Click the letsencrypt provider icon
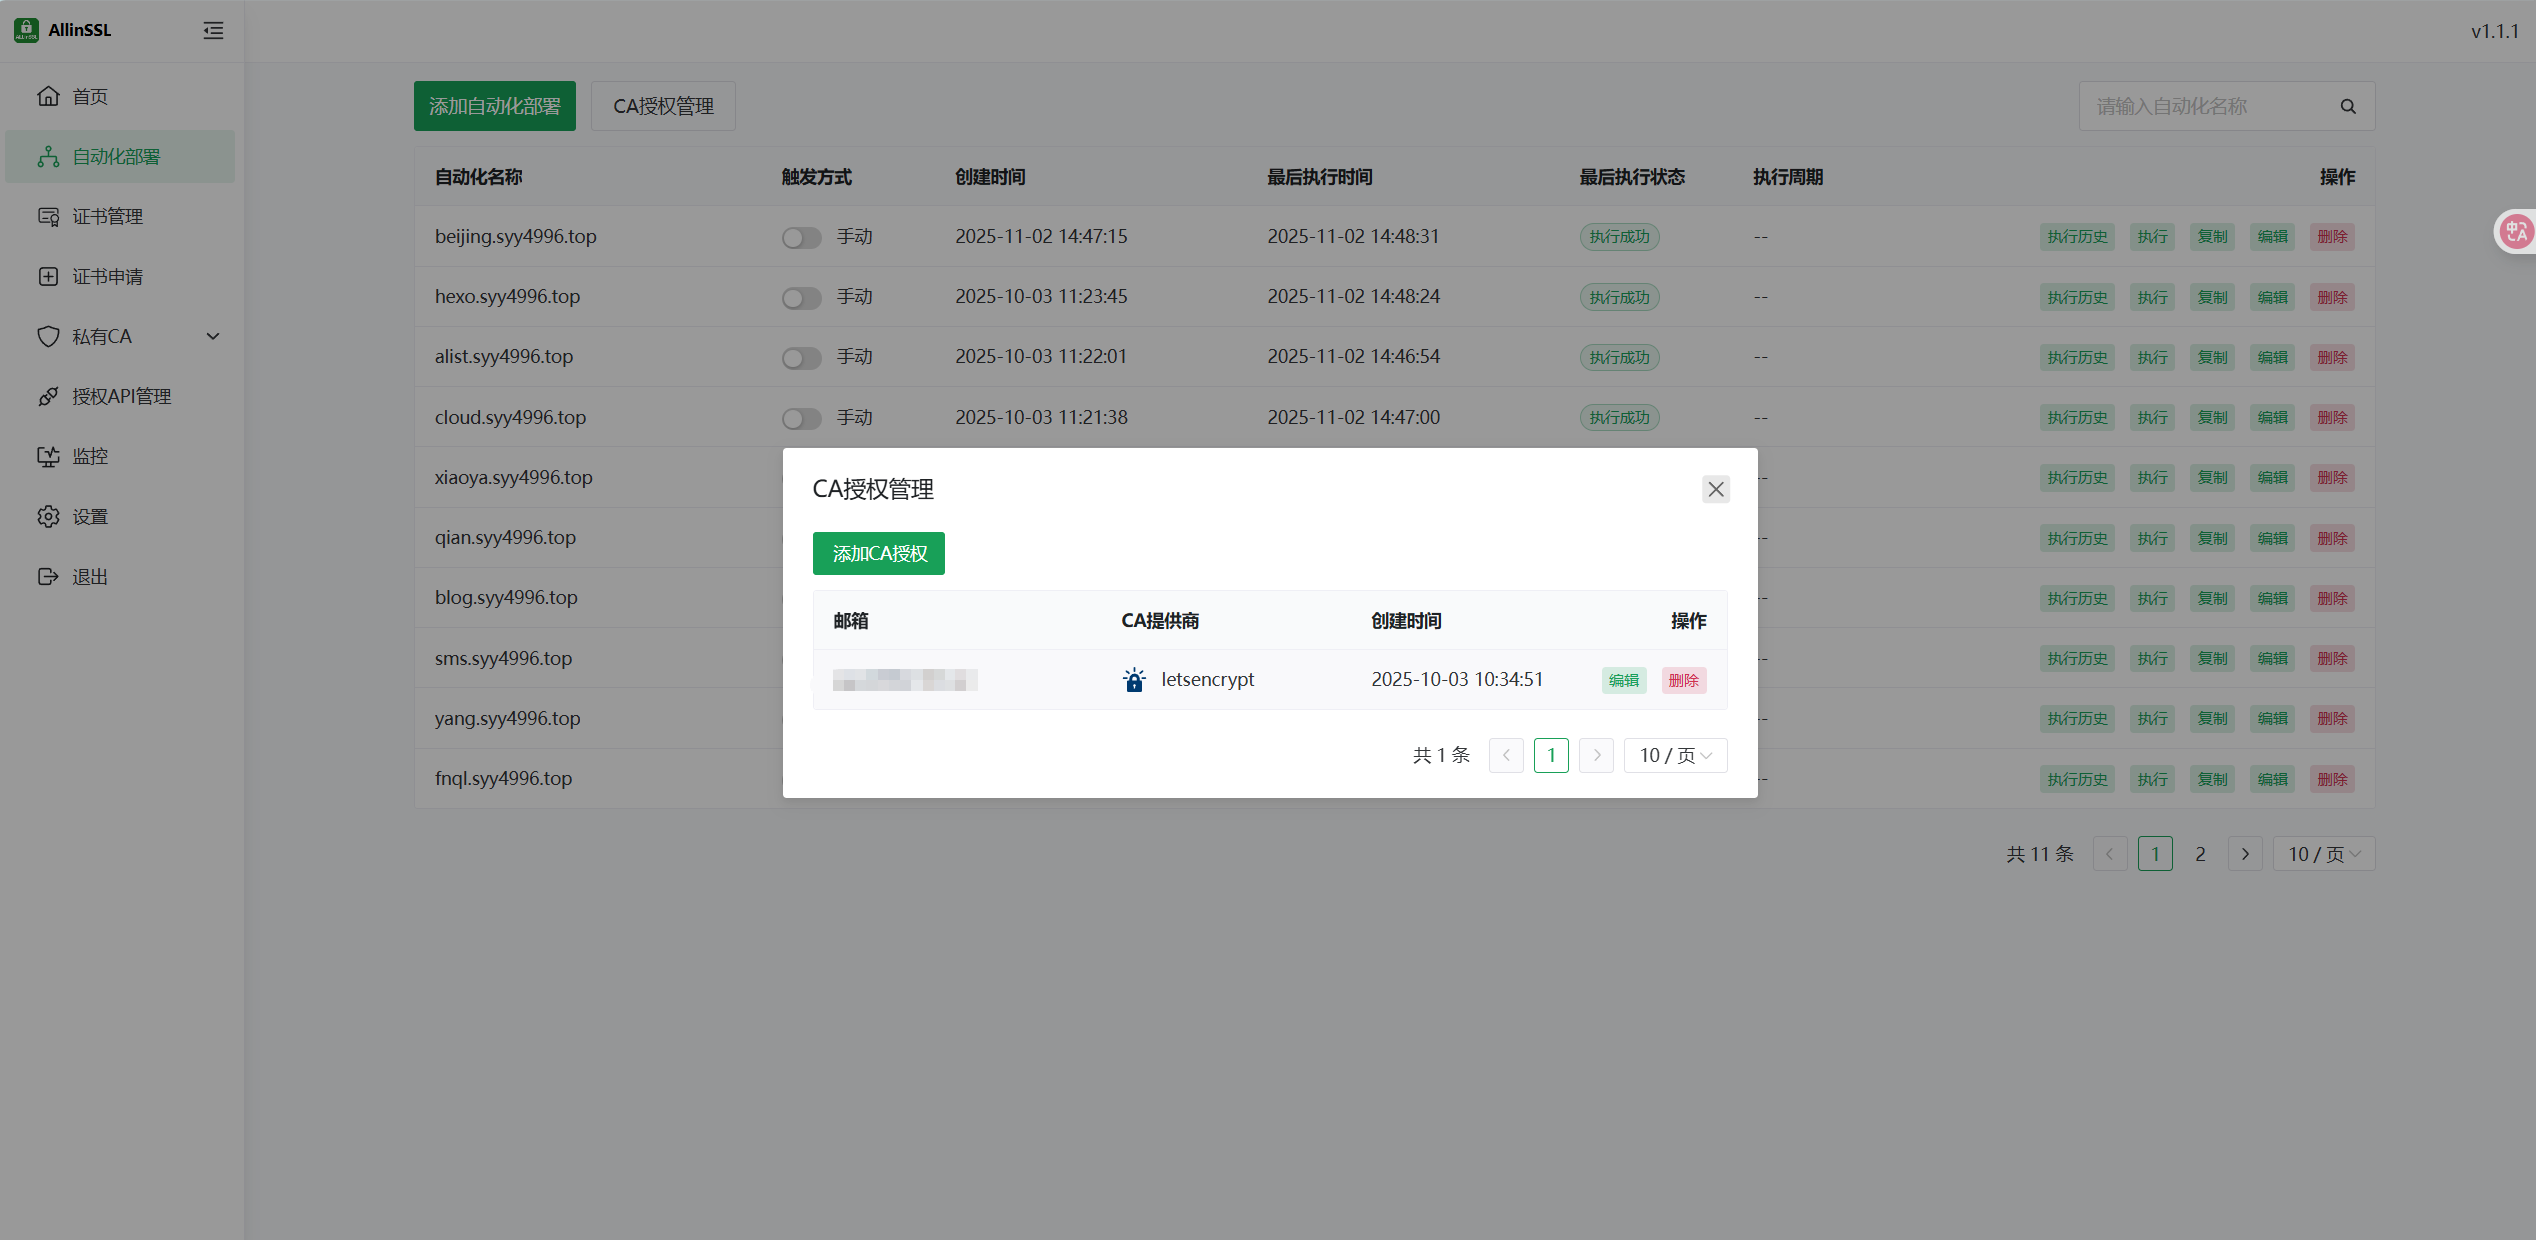2536x1240 pixels. (1134, 680)
